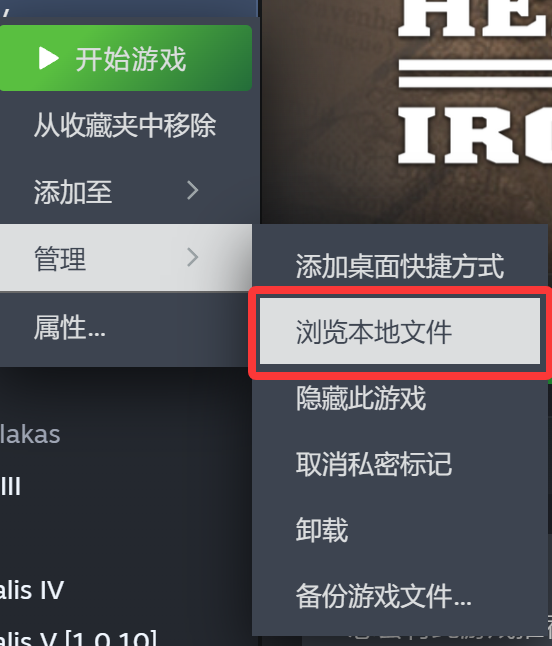Click 卸载 to uninstall the game

coord(400,530)
